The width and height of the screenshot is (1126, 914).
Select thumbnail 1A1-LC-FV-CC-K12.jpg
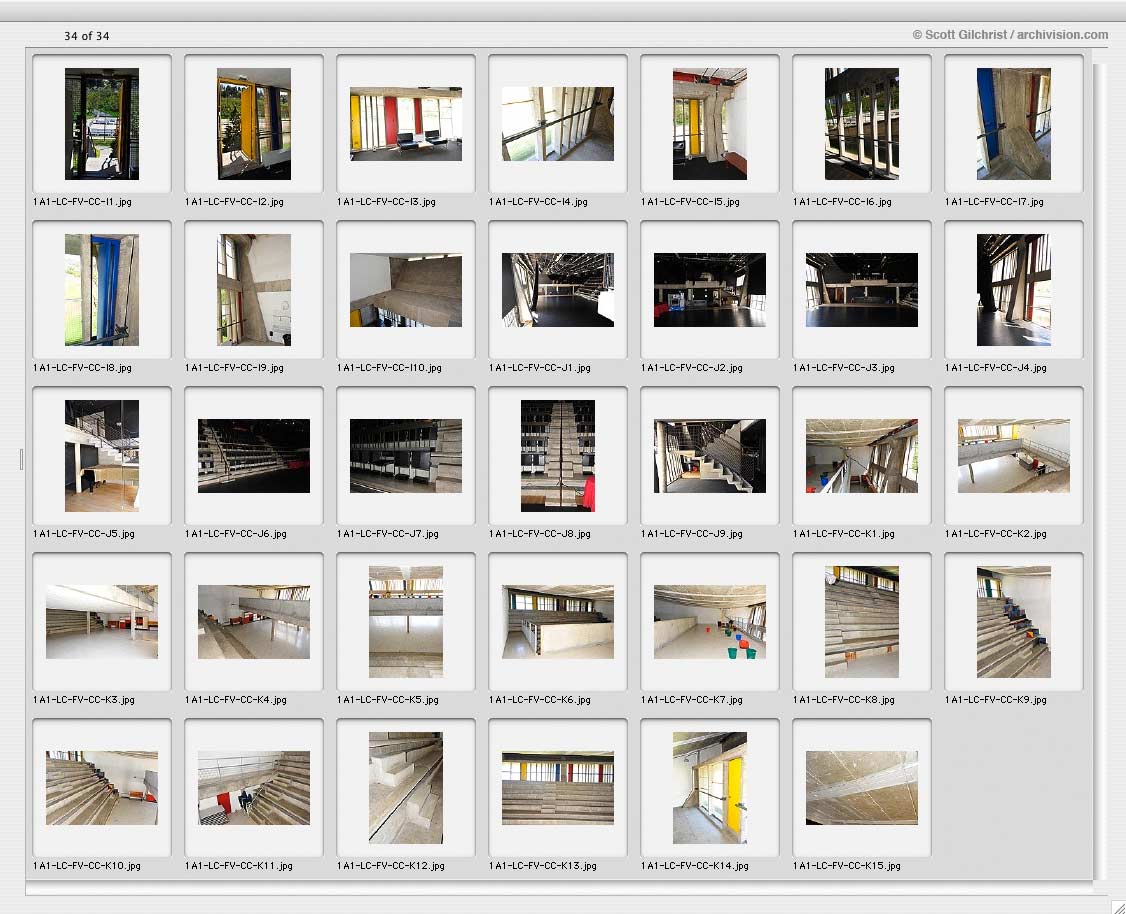(x=406, y=788)
